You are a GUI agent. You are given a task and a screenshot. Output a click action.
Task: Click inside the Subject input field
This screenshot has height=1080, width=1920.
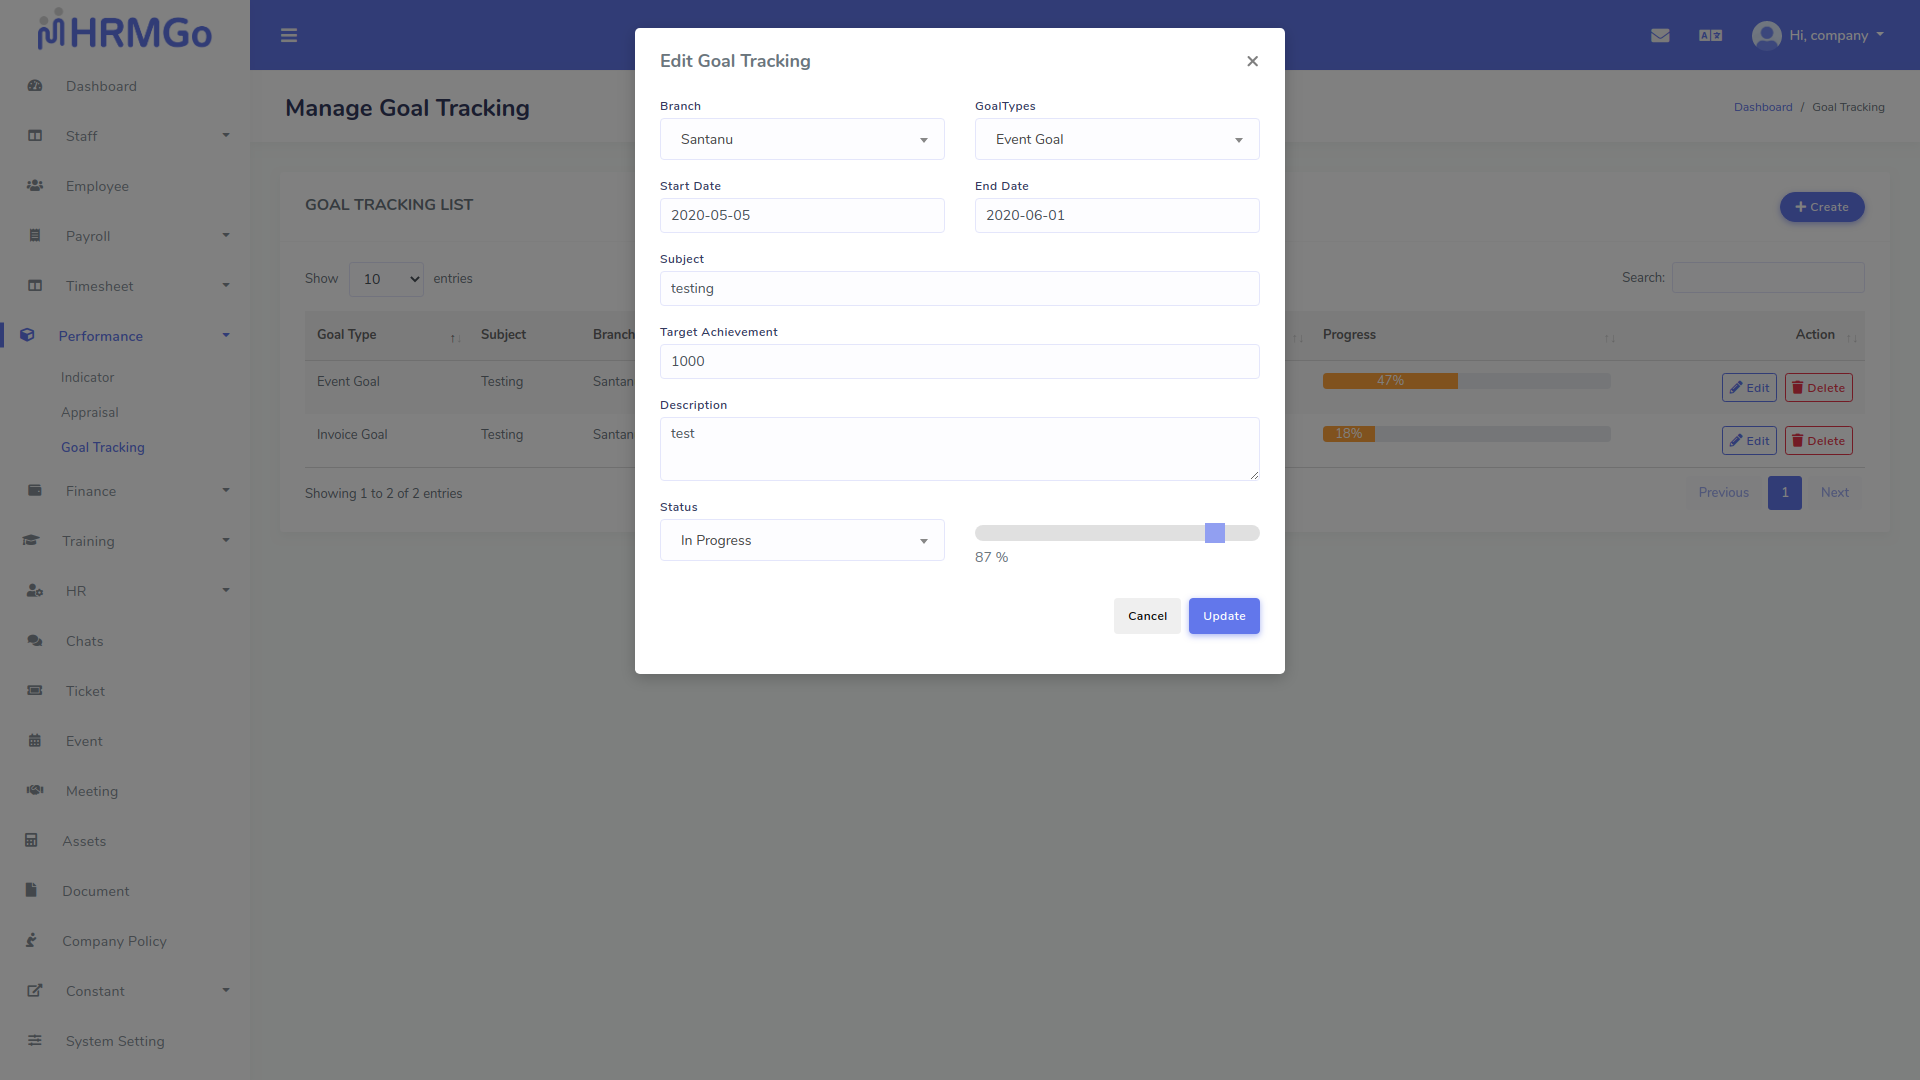(959, 288)
